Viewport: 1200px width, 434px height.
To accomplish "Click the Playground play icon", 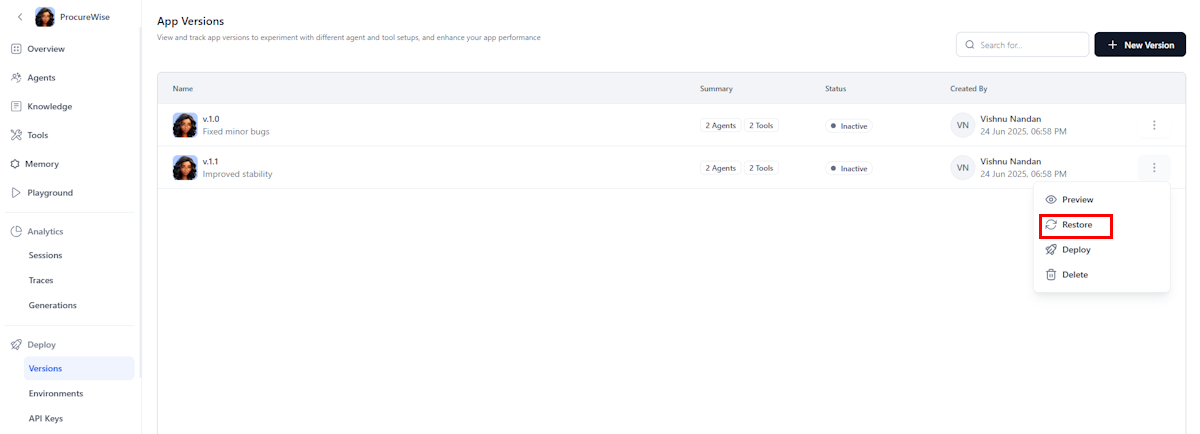I will (x=16, y=193).
